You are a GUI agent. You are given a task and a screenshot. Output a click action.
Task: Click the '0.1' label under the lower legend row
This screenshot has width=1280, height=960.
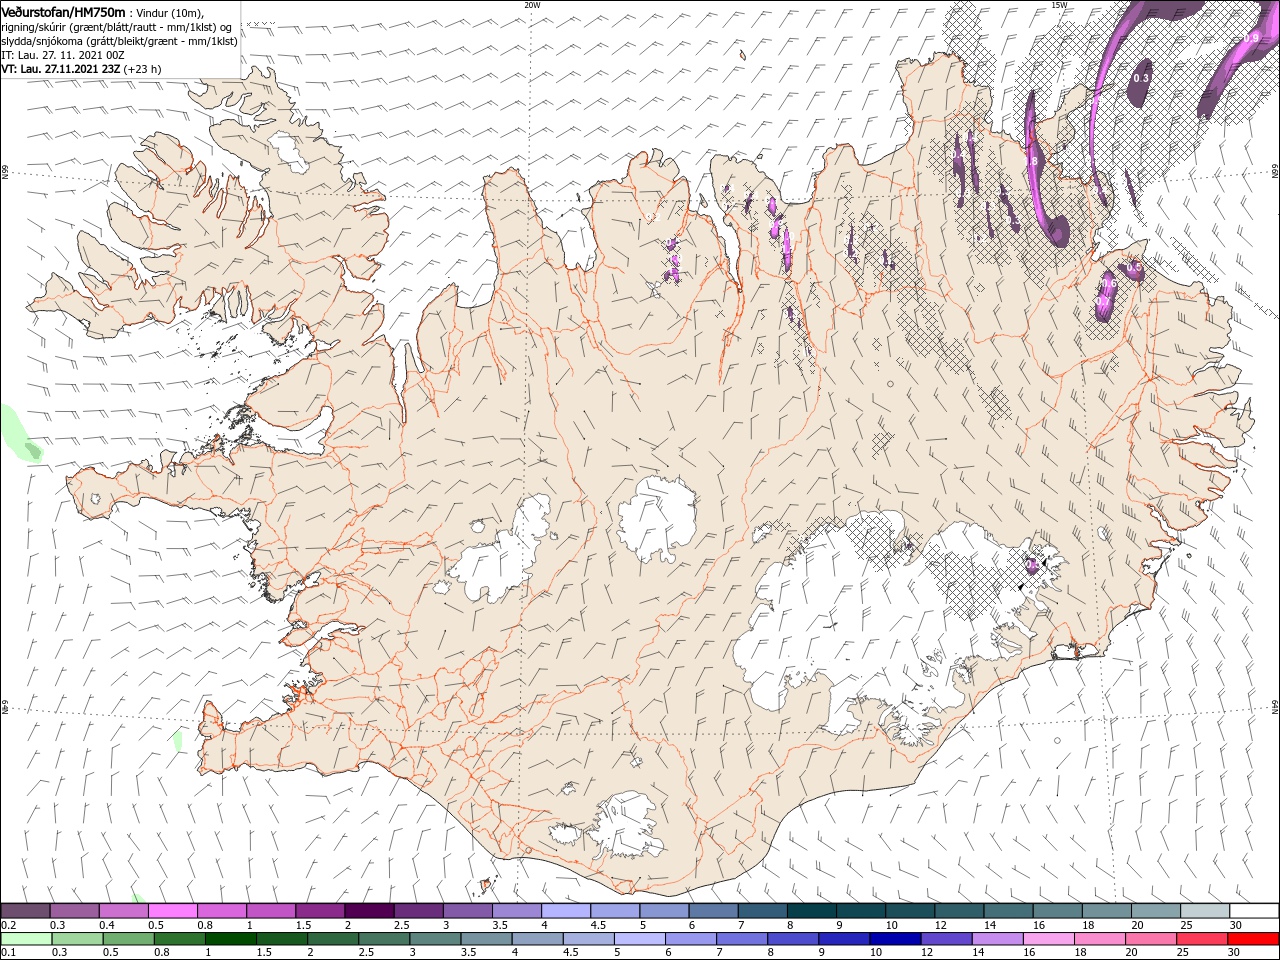[8, 953]
